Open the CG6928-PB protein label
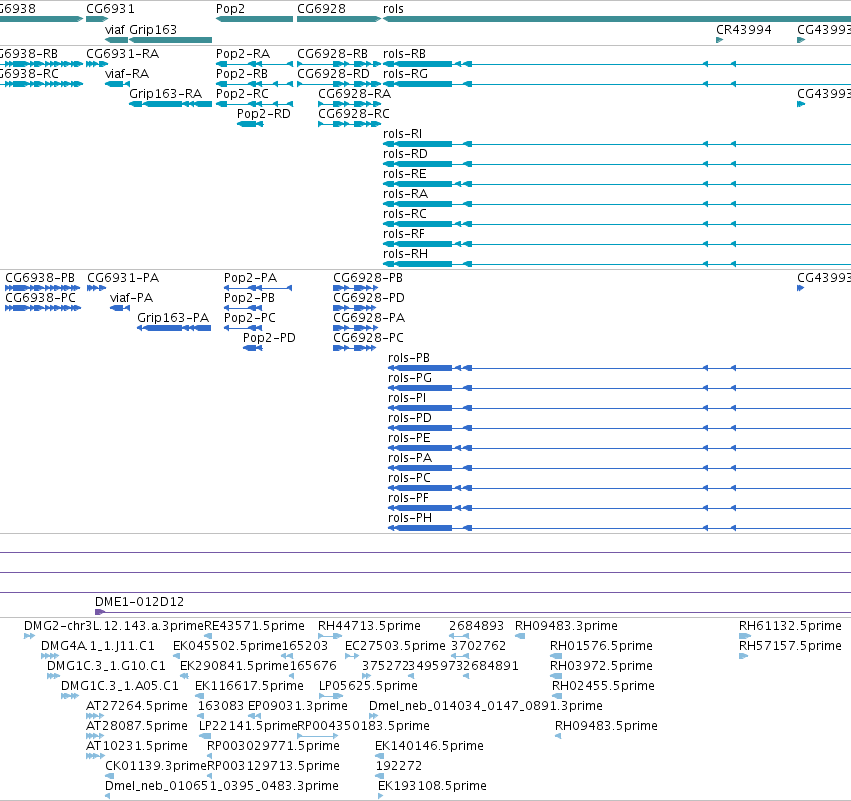 coord(368,278)
